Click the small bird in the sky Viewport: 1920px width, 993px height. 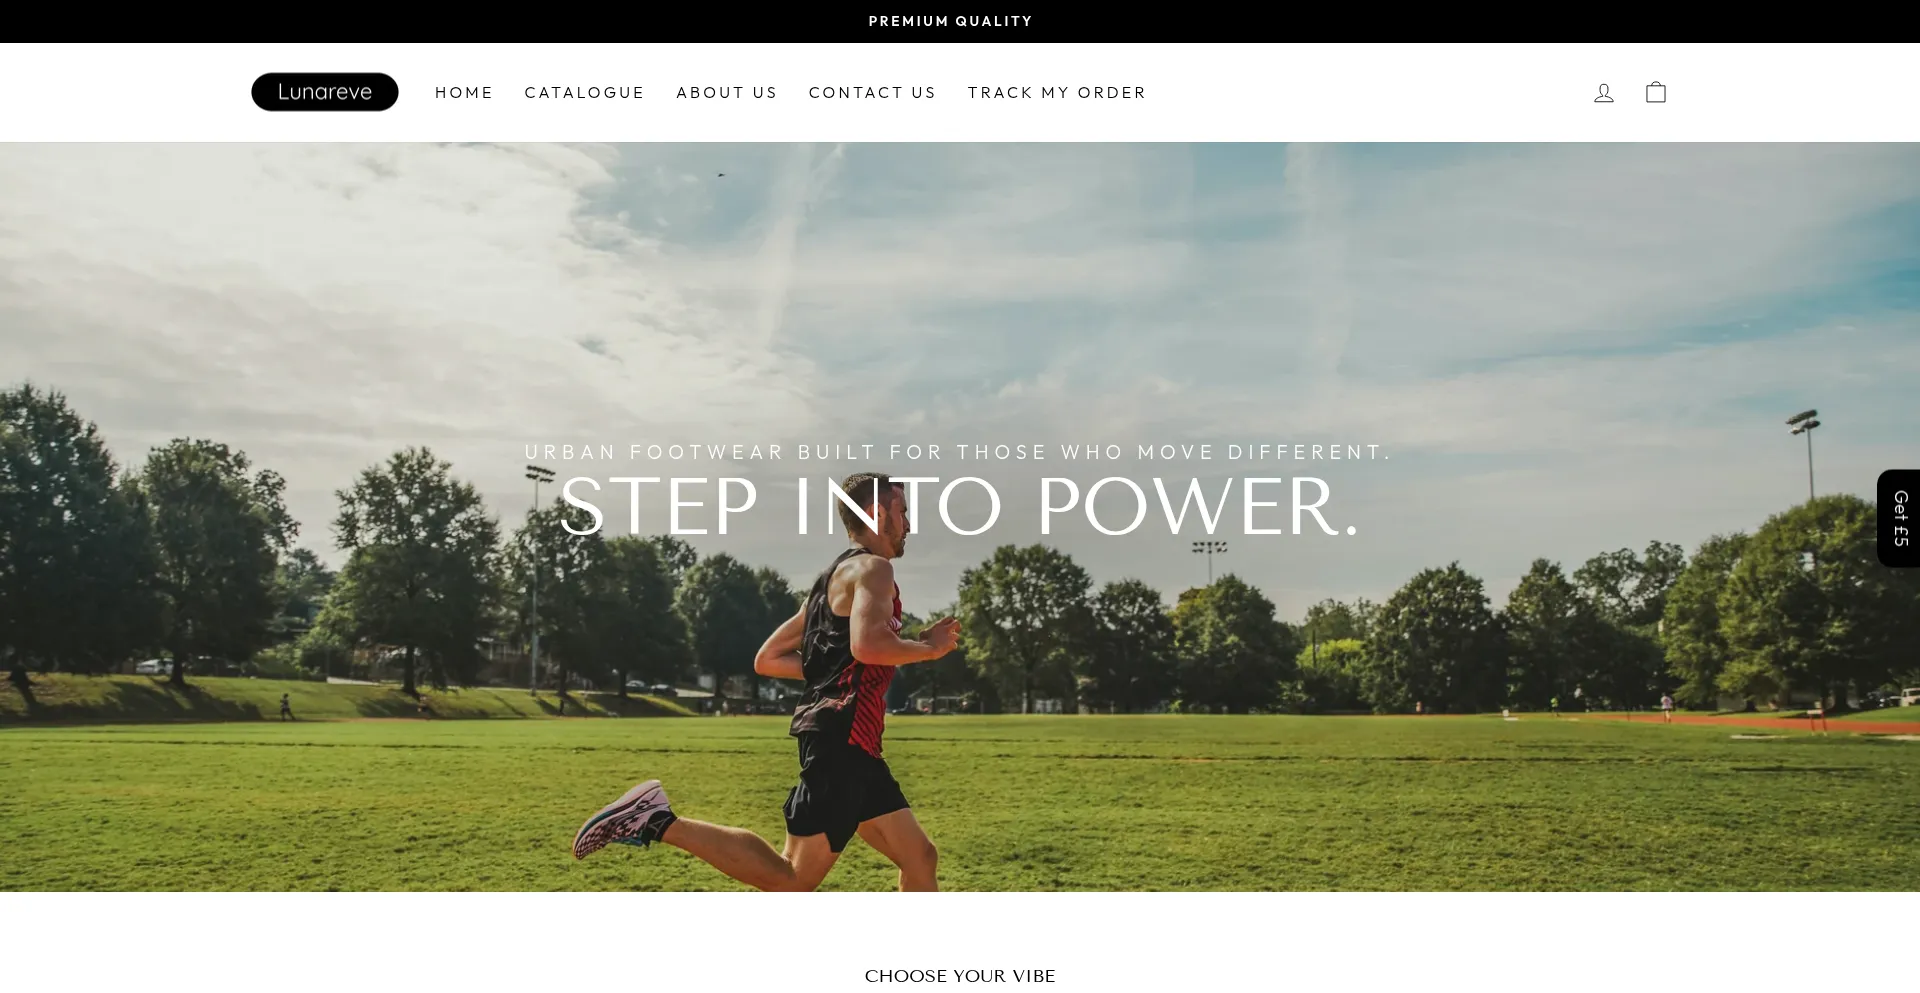click(x=720, y=175)
